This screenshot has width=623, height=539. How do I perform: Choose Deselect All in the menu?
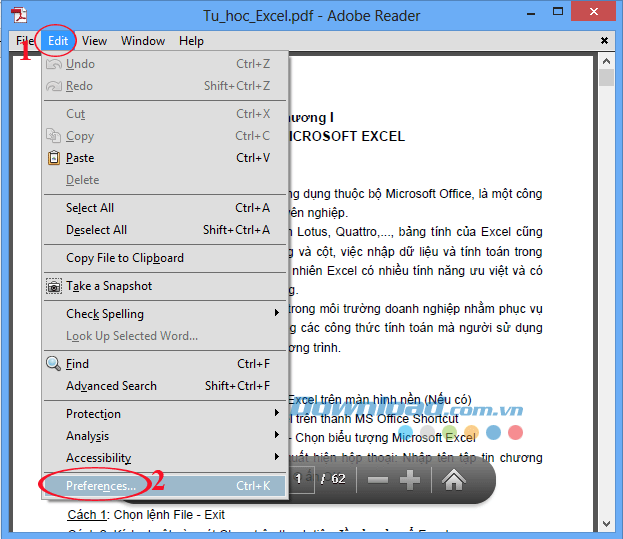coord(164,230)
